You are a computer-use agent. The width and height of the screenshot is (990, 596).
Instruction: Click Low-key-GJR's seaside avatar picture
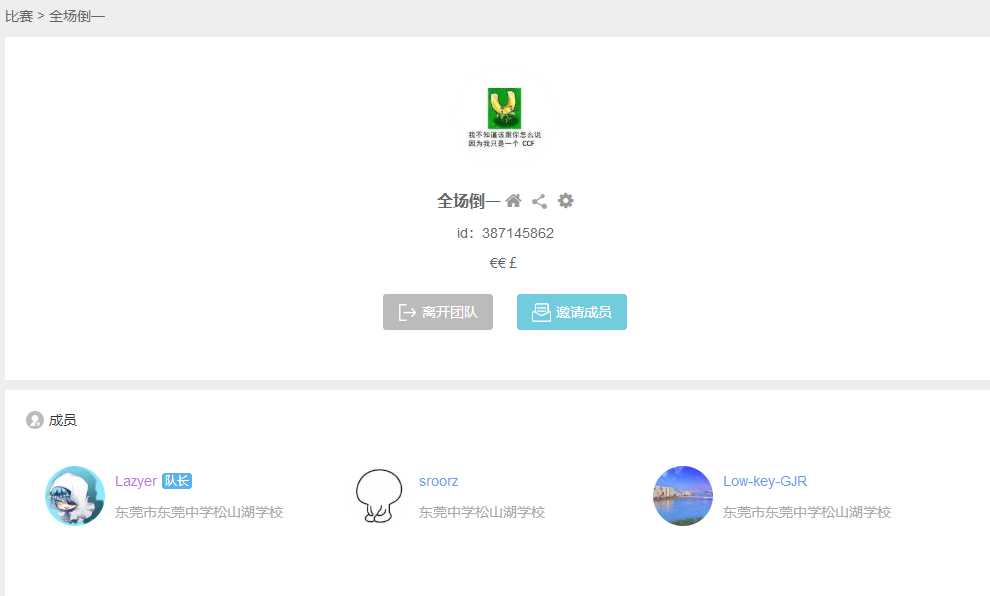click(683, 496)
